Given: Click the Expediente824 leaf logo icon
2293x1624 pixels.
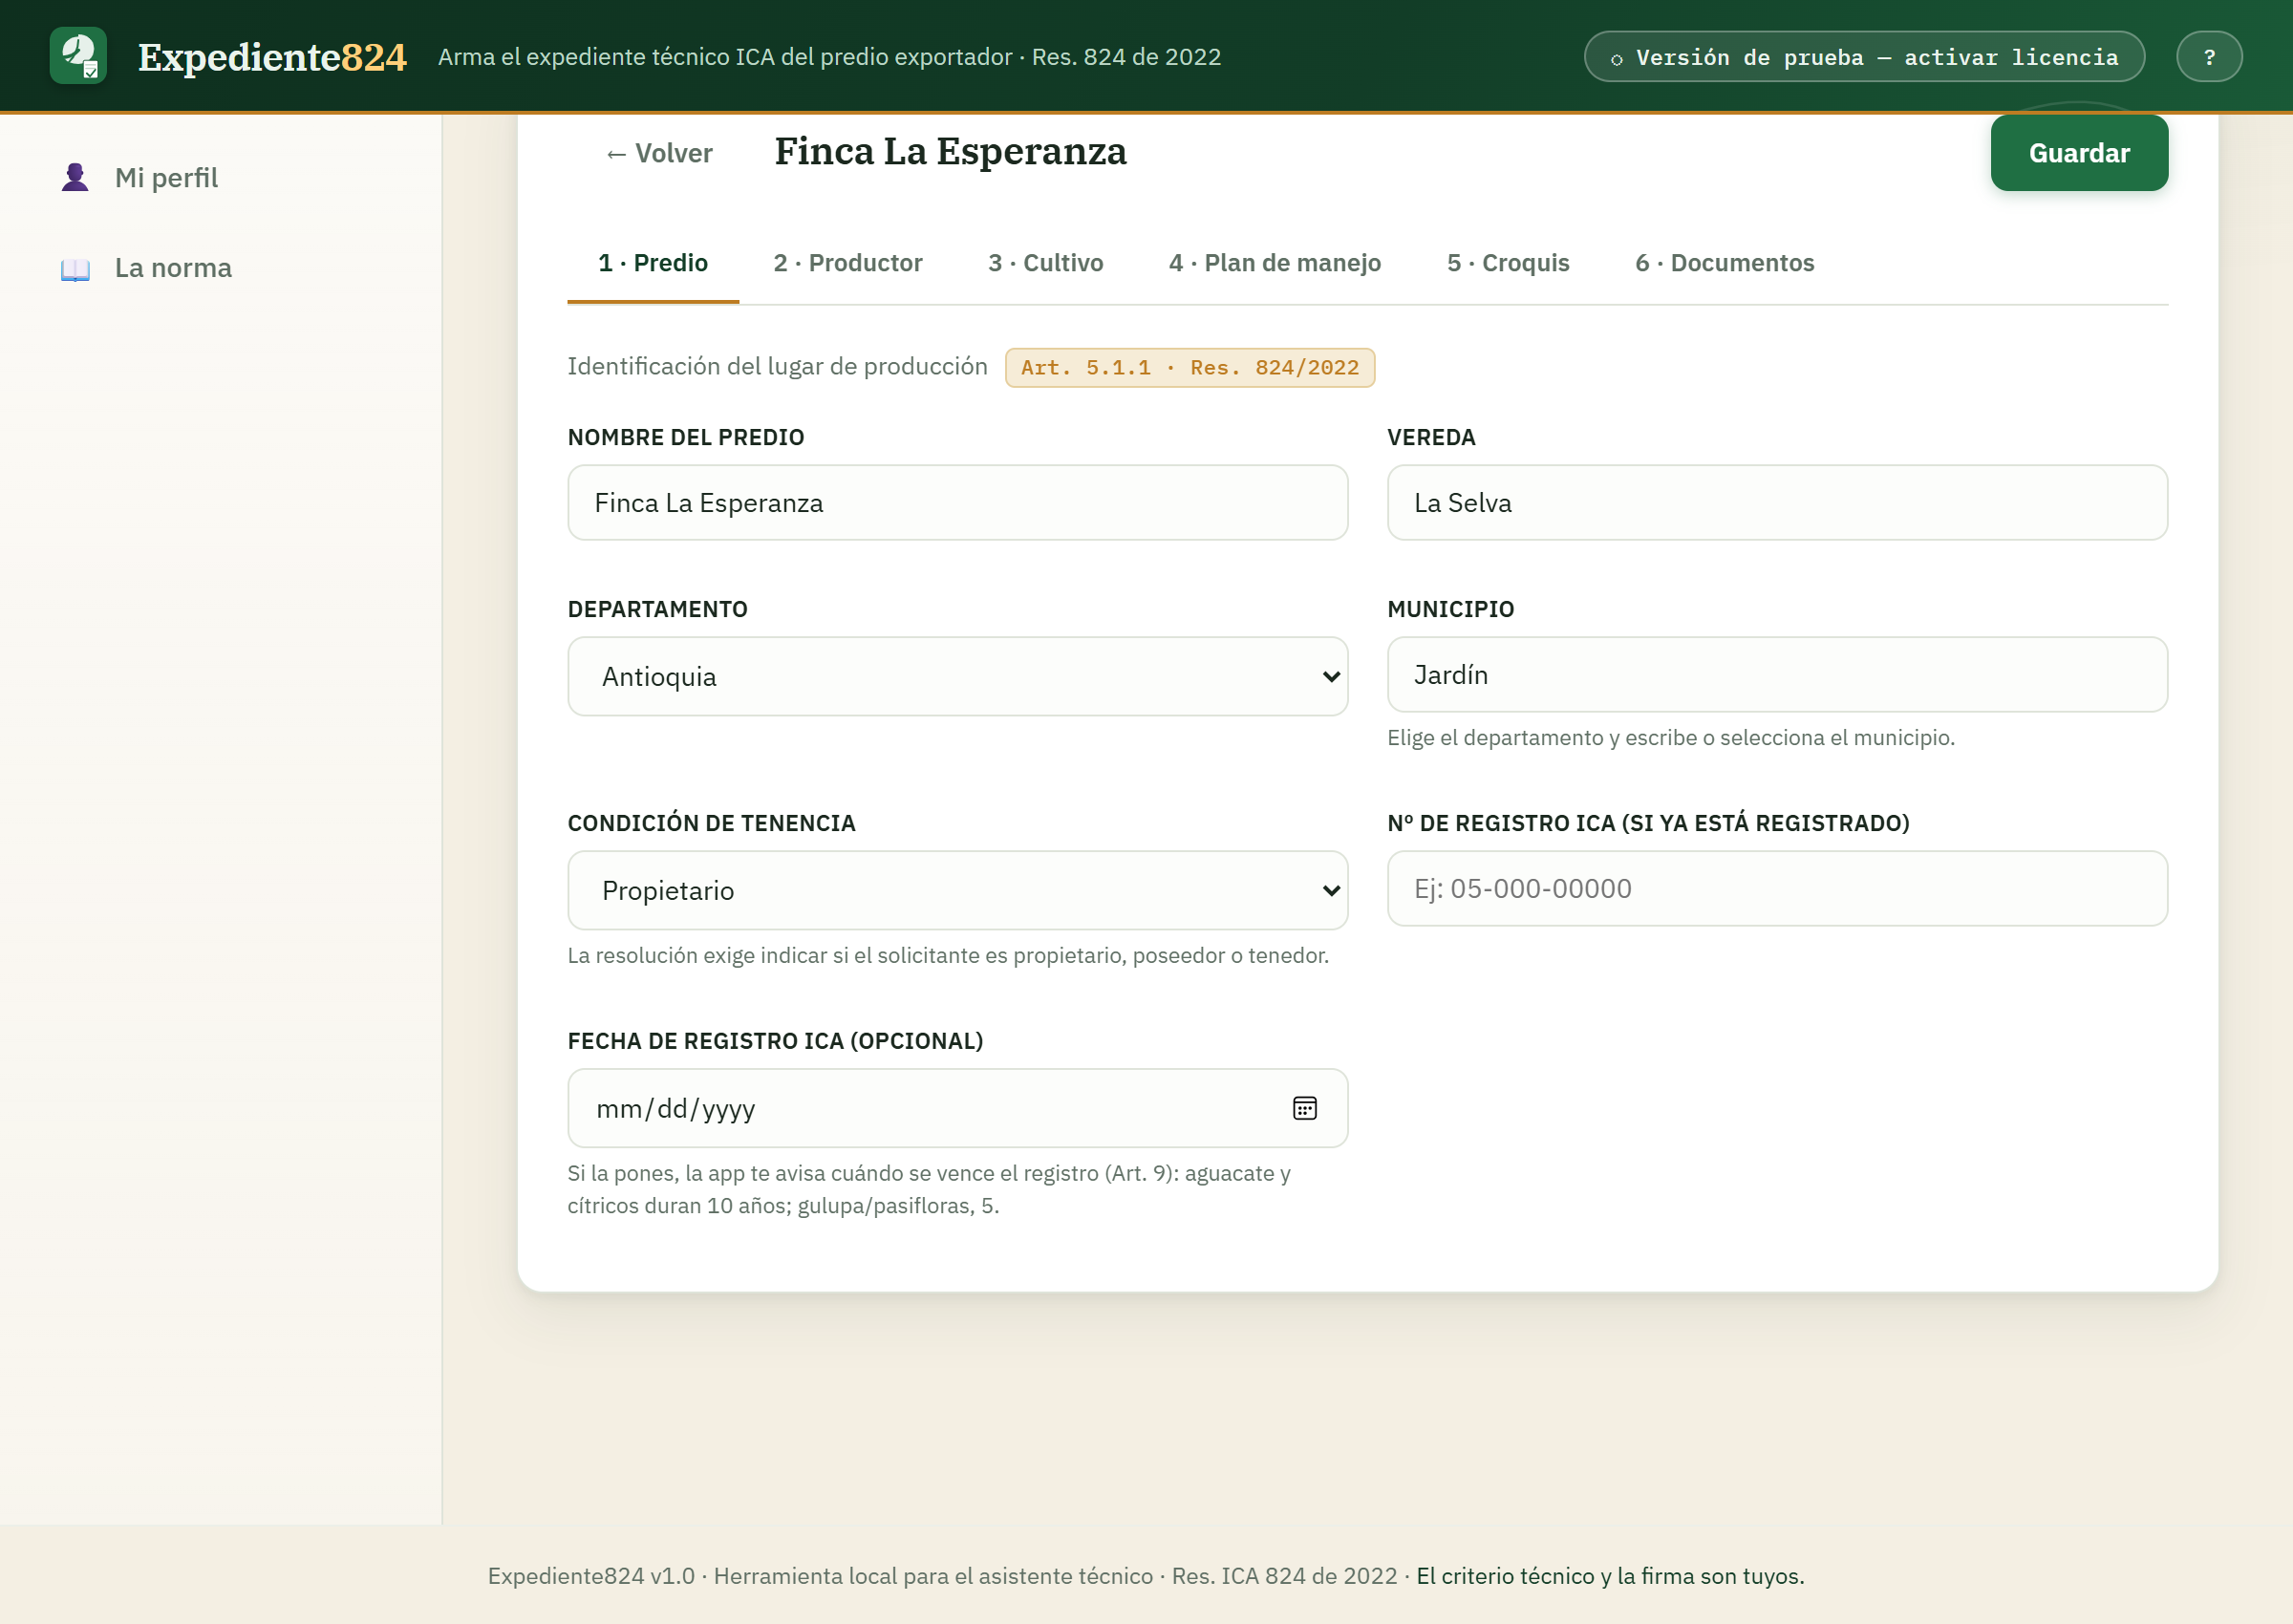Looking at the screenshot, I should (x=78, y=56).
